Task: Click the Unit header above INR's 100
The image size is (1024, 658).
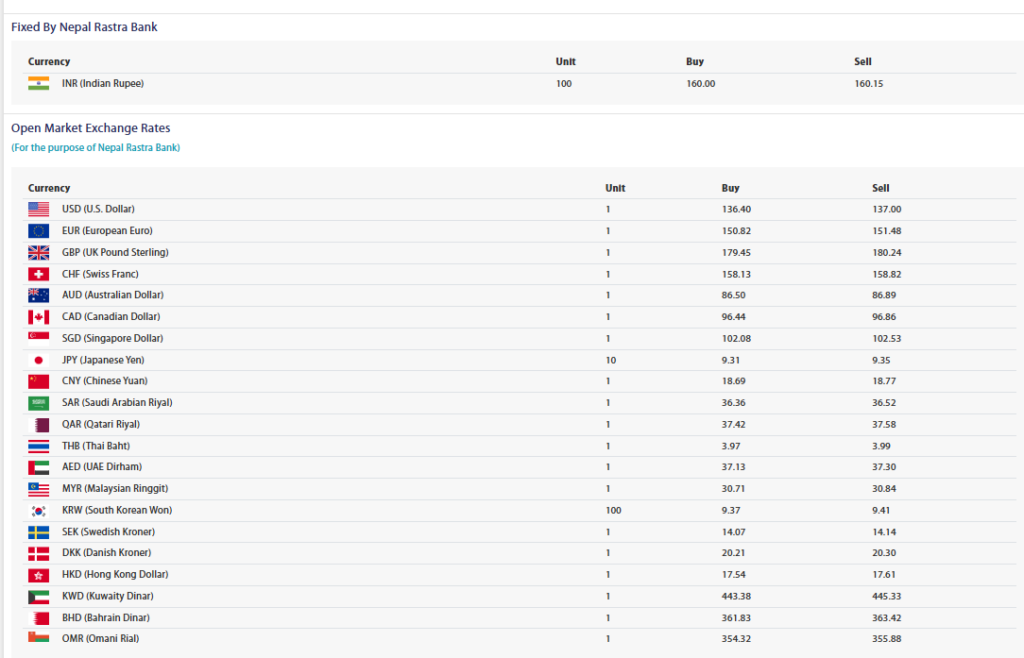Action: (566, 61)
